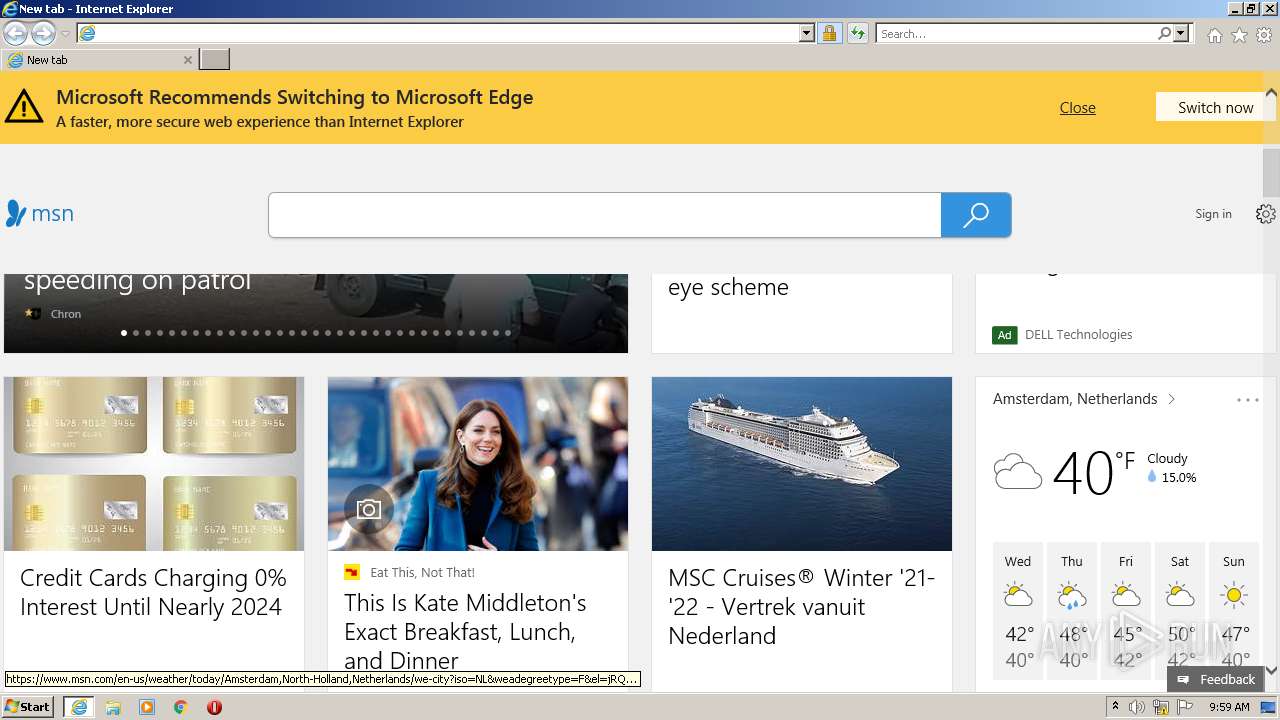Go forward with the browser Forward arrow

pyautogui.click(x=43, y=33)
